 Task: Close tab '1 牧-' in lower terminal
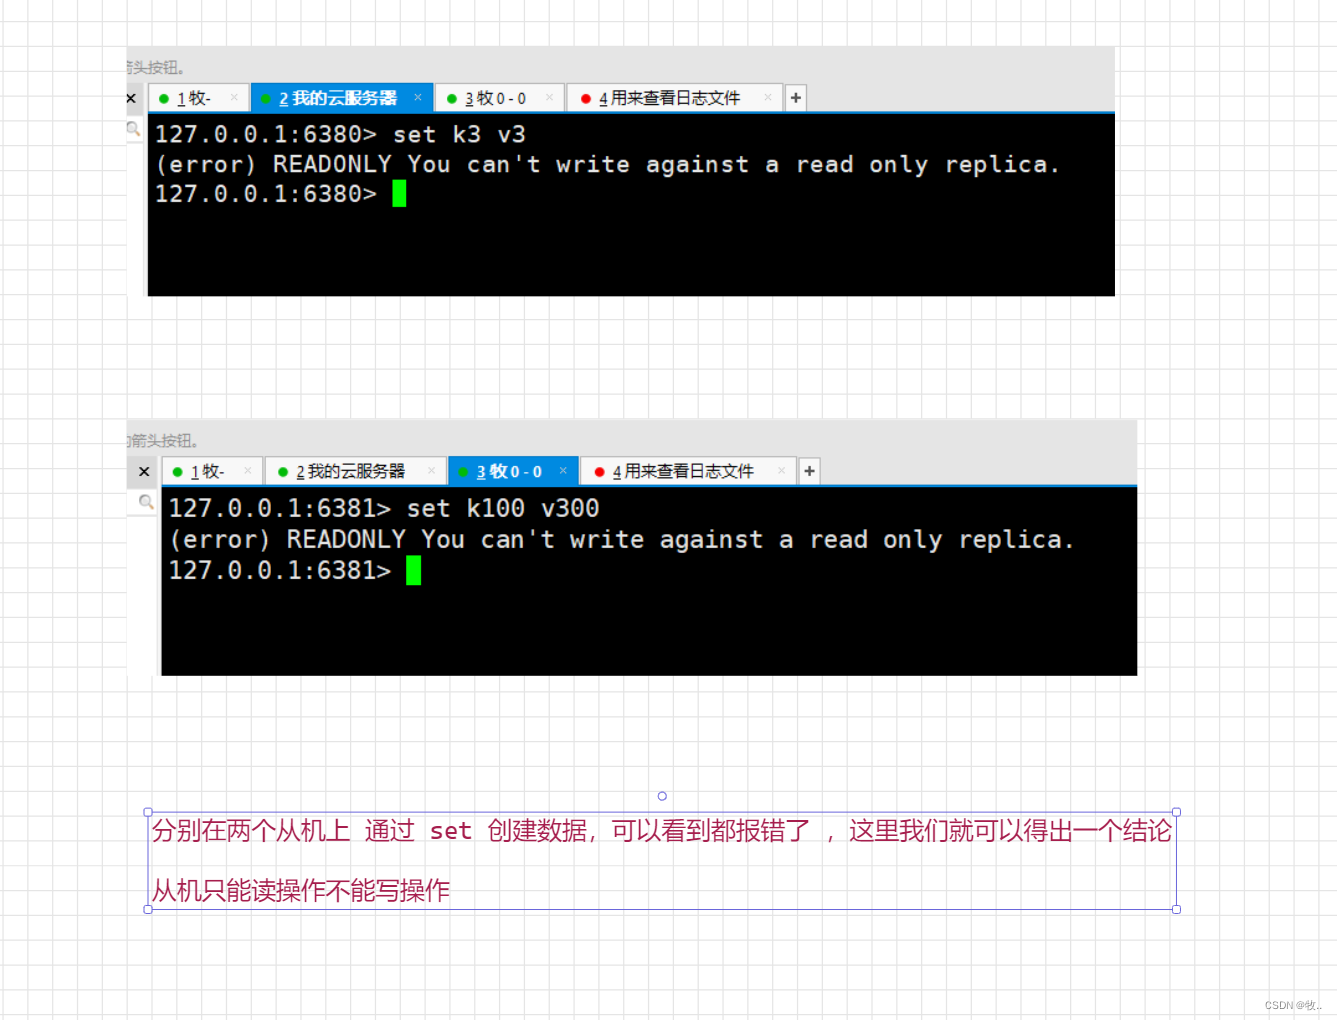(x=248, y=470)
